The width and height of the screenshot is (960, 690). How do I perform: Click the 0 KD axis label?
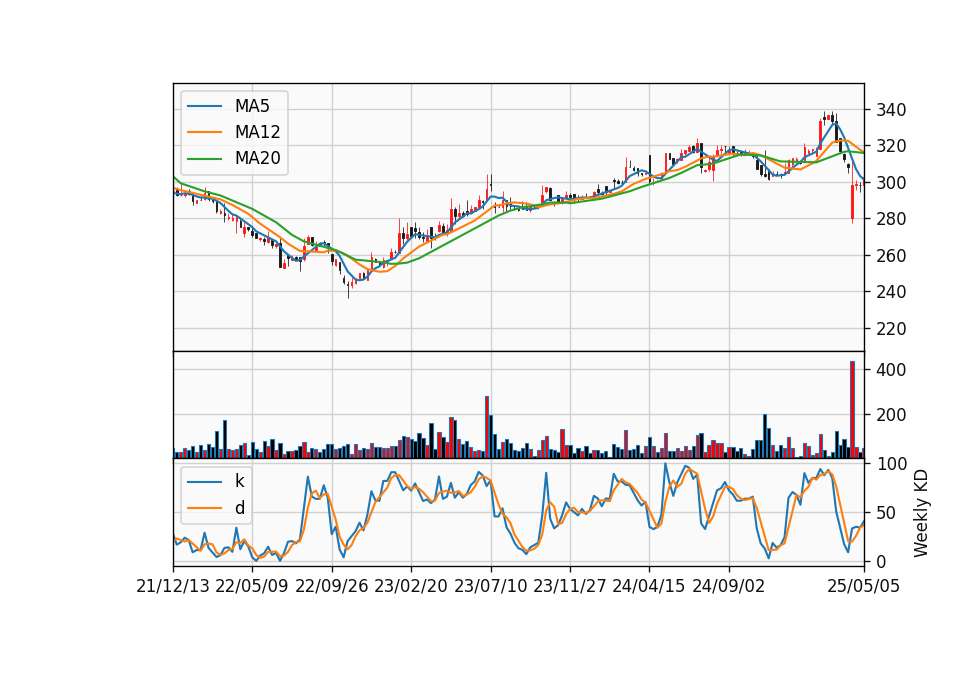(880, 561)
